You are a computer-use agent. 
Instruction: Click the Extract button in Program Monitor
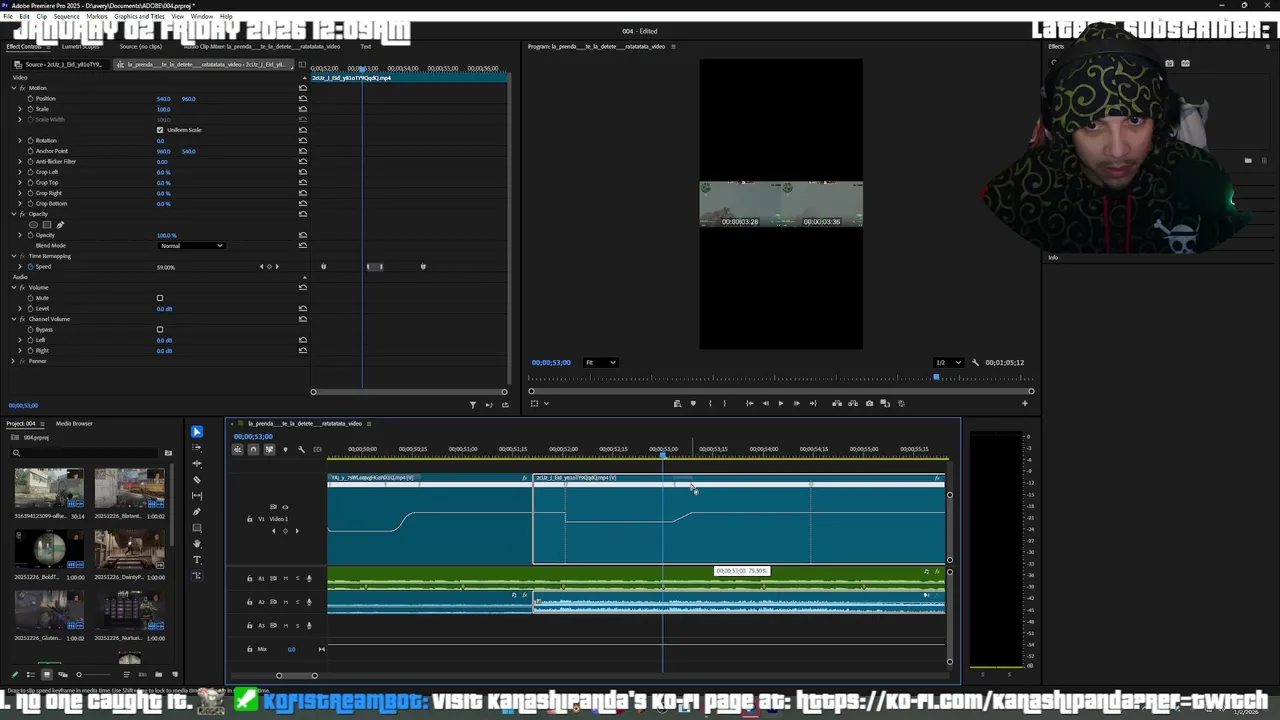[853, 403]
